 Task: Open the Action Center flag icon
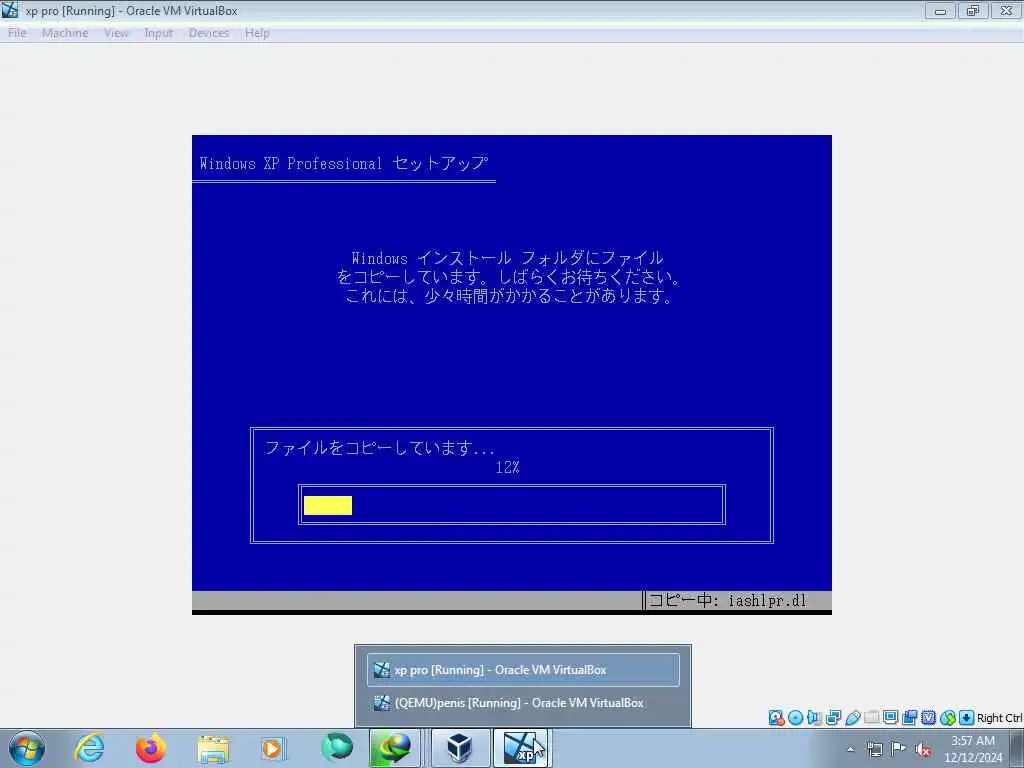point(899,748)
